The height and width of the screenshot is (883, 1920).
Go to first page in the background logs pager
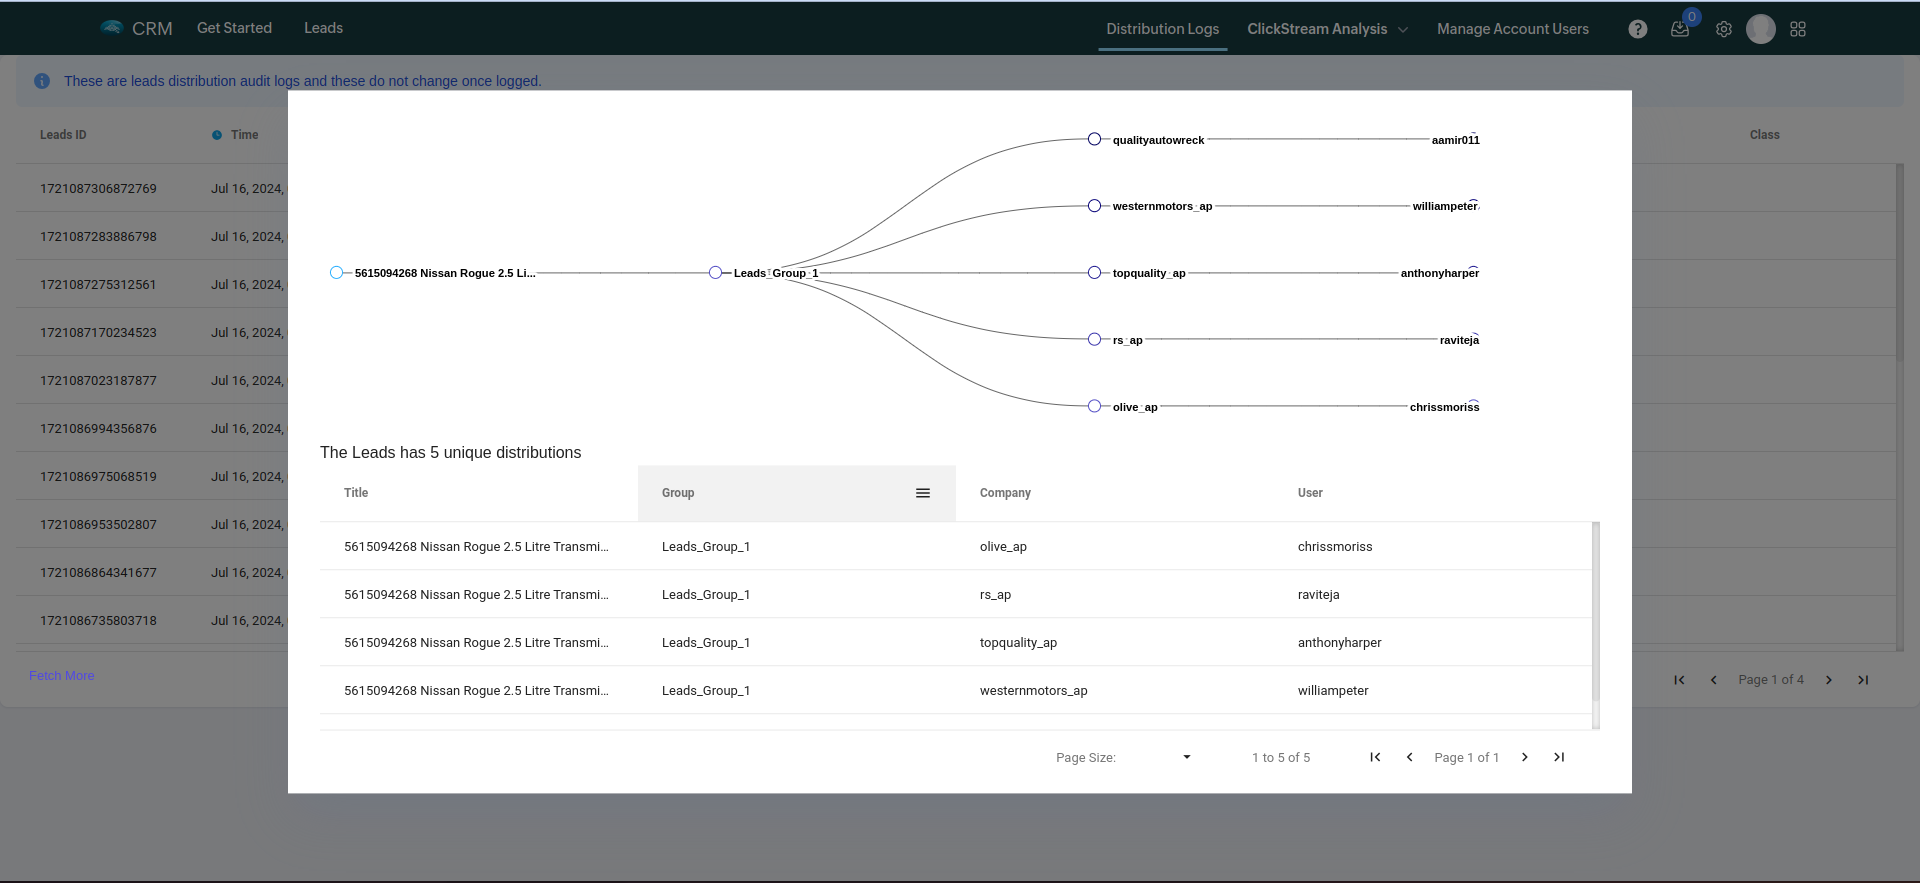coord(1679,680)
